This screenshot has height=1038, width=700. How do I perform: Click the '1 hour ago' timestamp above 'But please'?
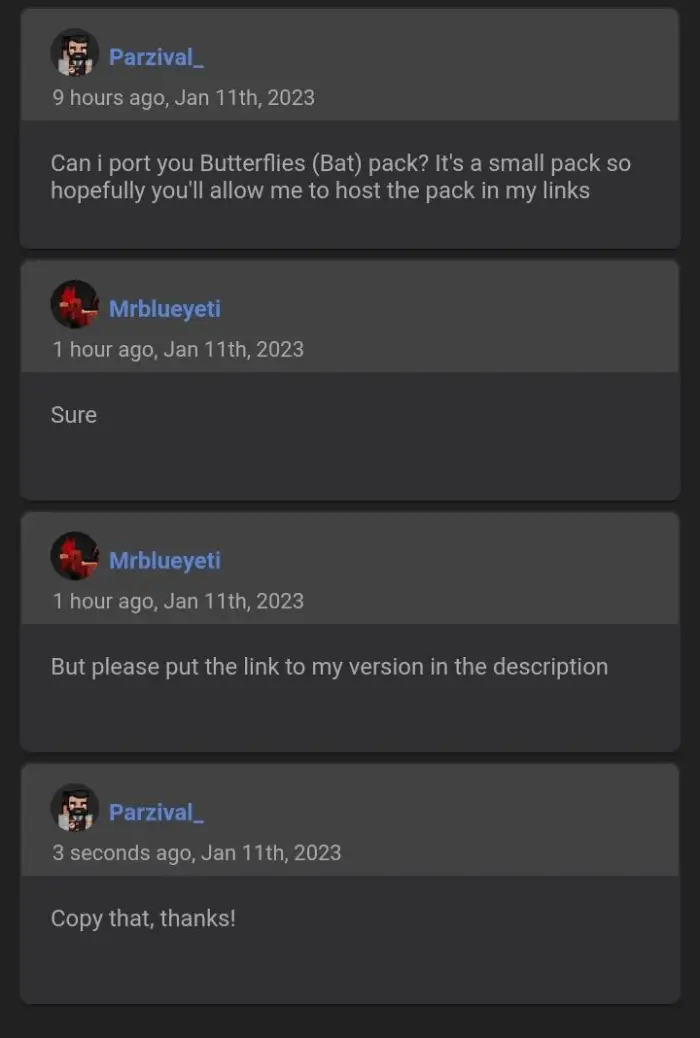178,601
